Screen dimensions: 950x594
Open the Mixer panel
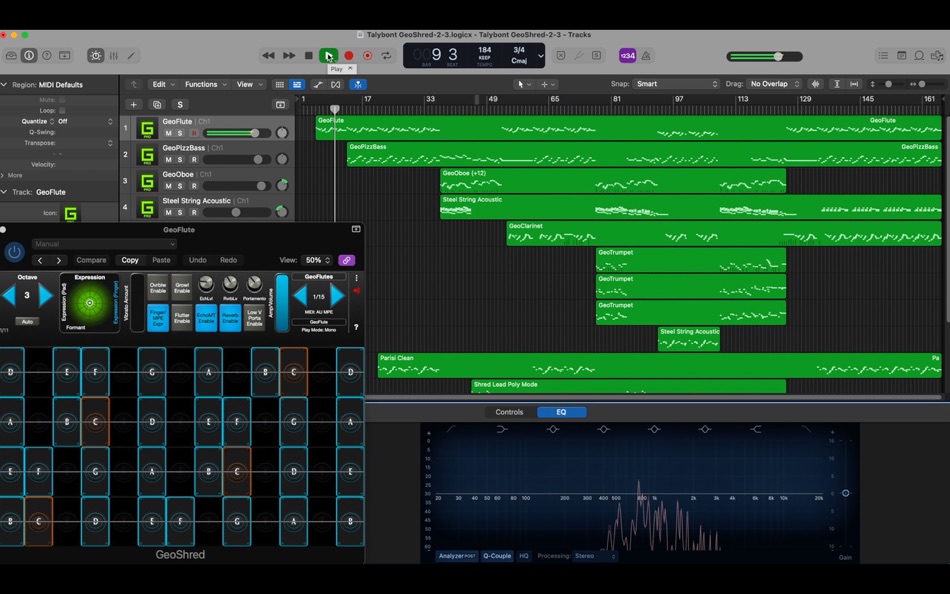tap(113, 56)
